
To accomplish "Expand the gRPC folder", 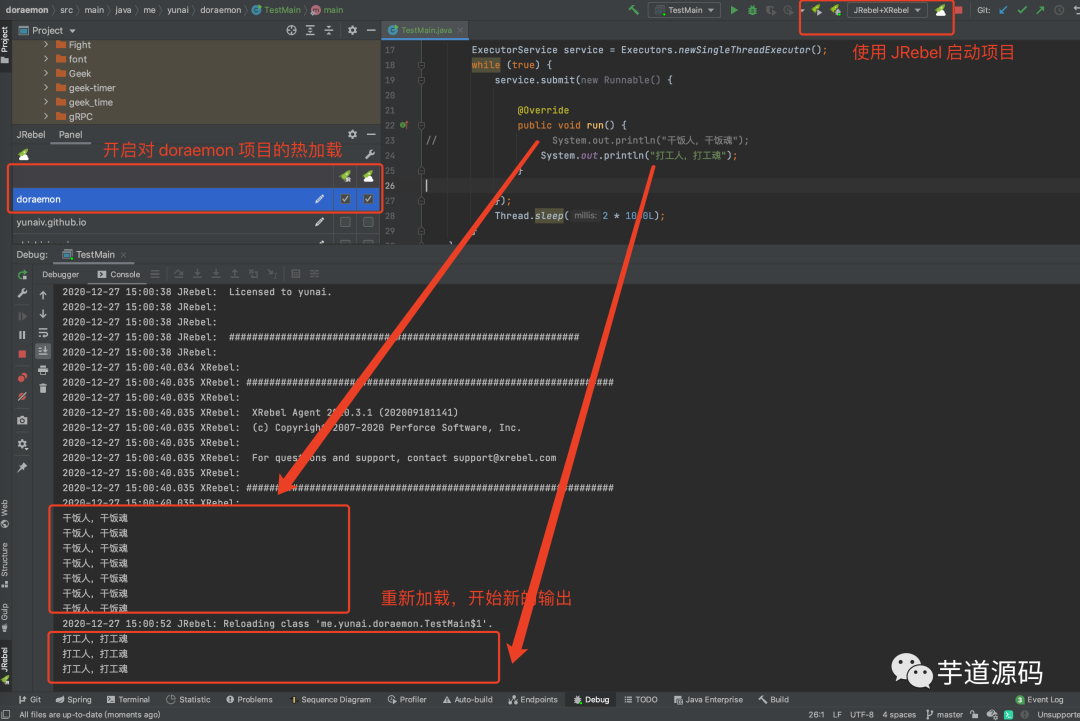I will (46, 116).
